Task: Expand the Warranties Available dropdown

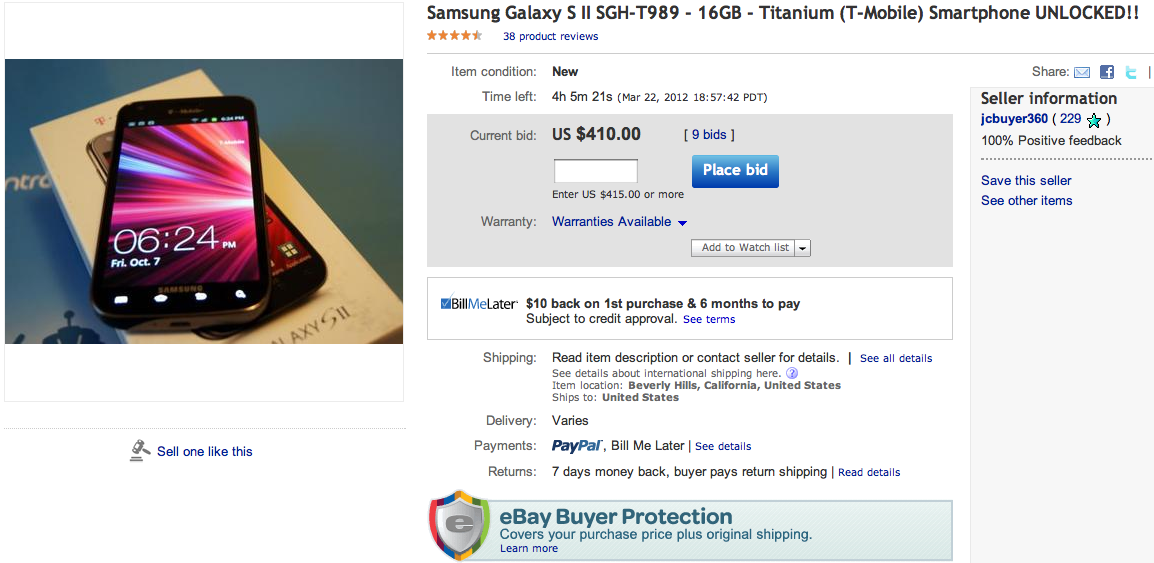Action: (x=682, y=222)
